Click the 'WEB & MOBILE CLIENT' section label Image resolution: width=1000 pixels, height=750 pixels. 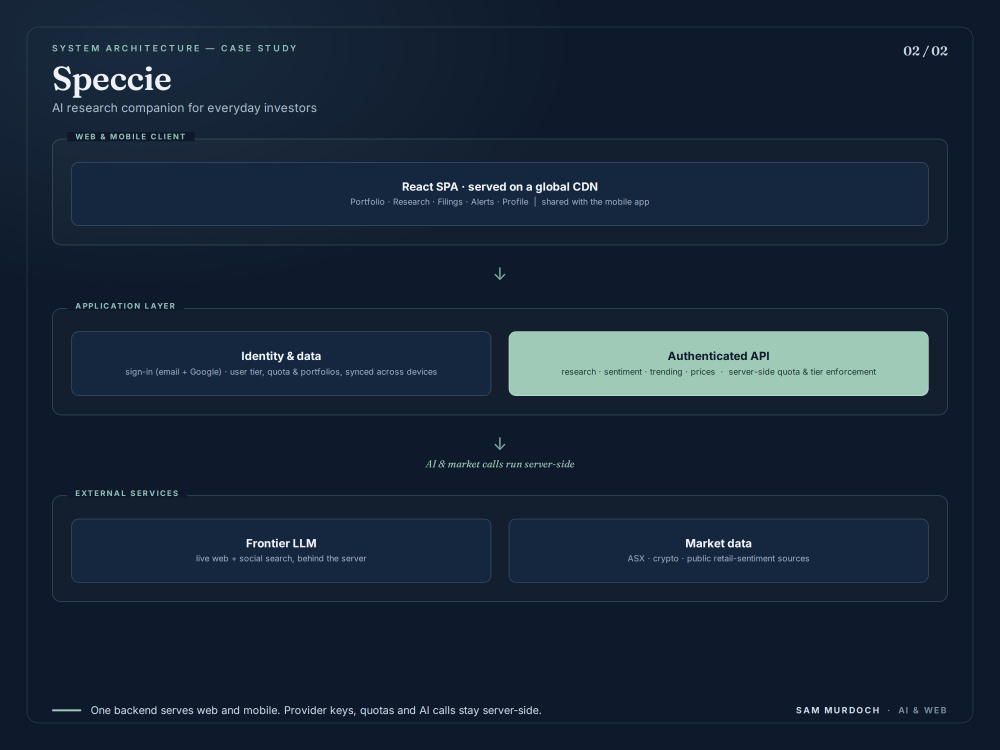coord(131,136)
